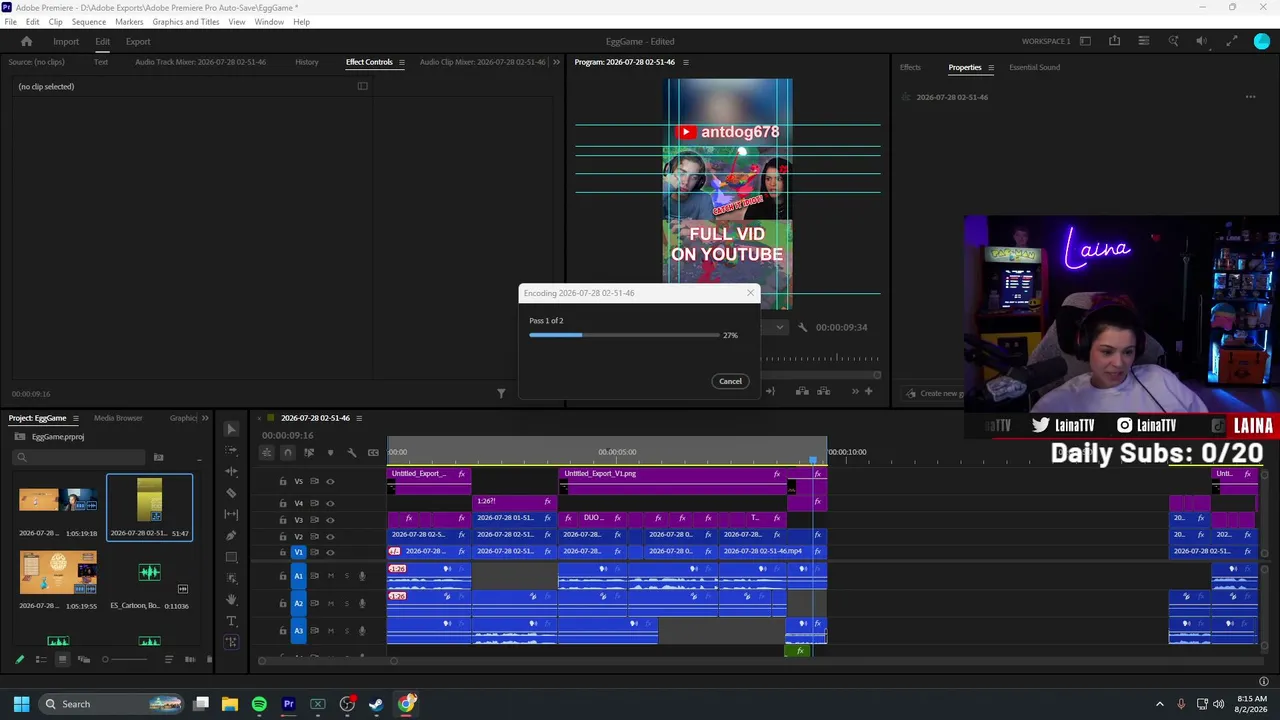The image size is (1280, 720).
Task: Switch Project panel to list view
Action: pos(41,659)
